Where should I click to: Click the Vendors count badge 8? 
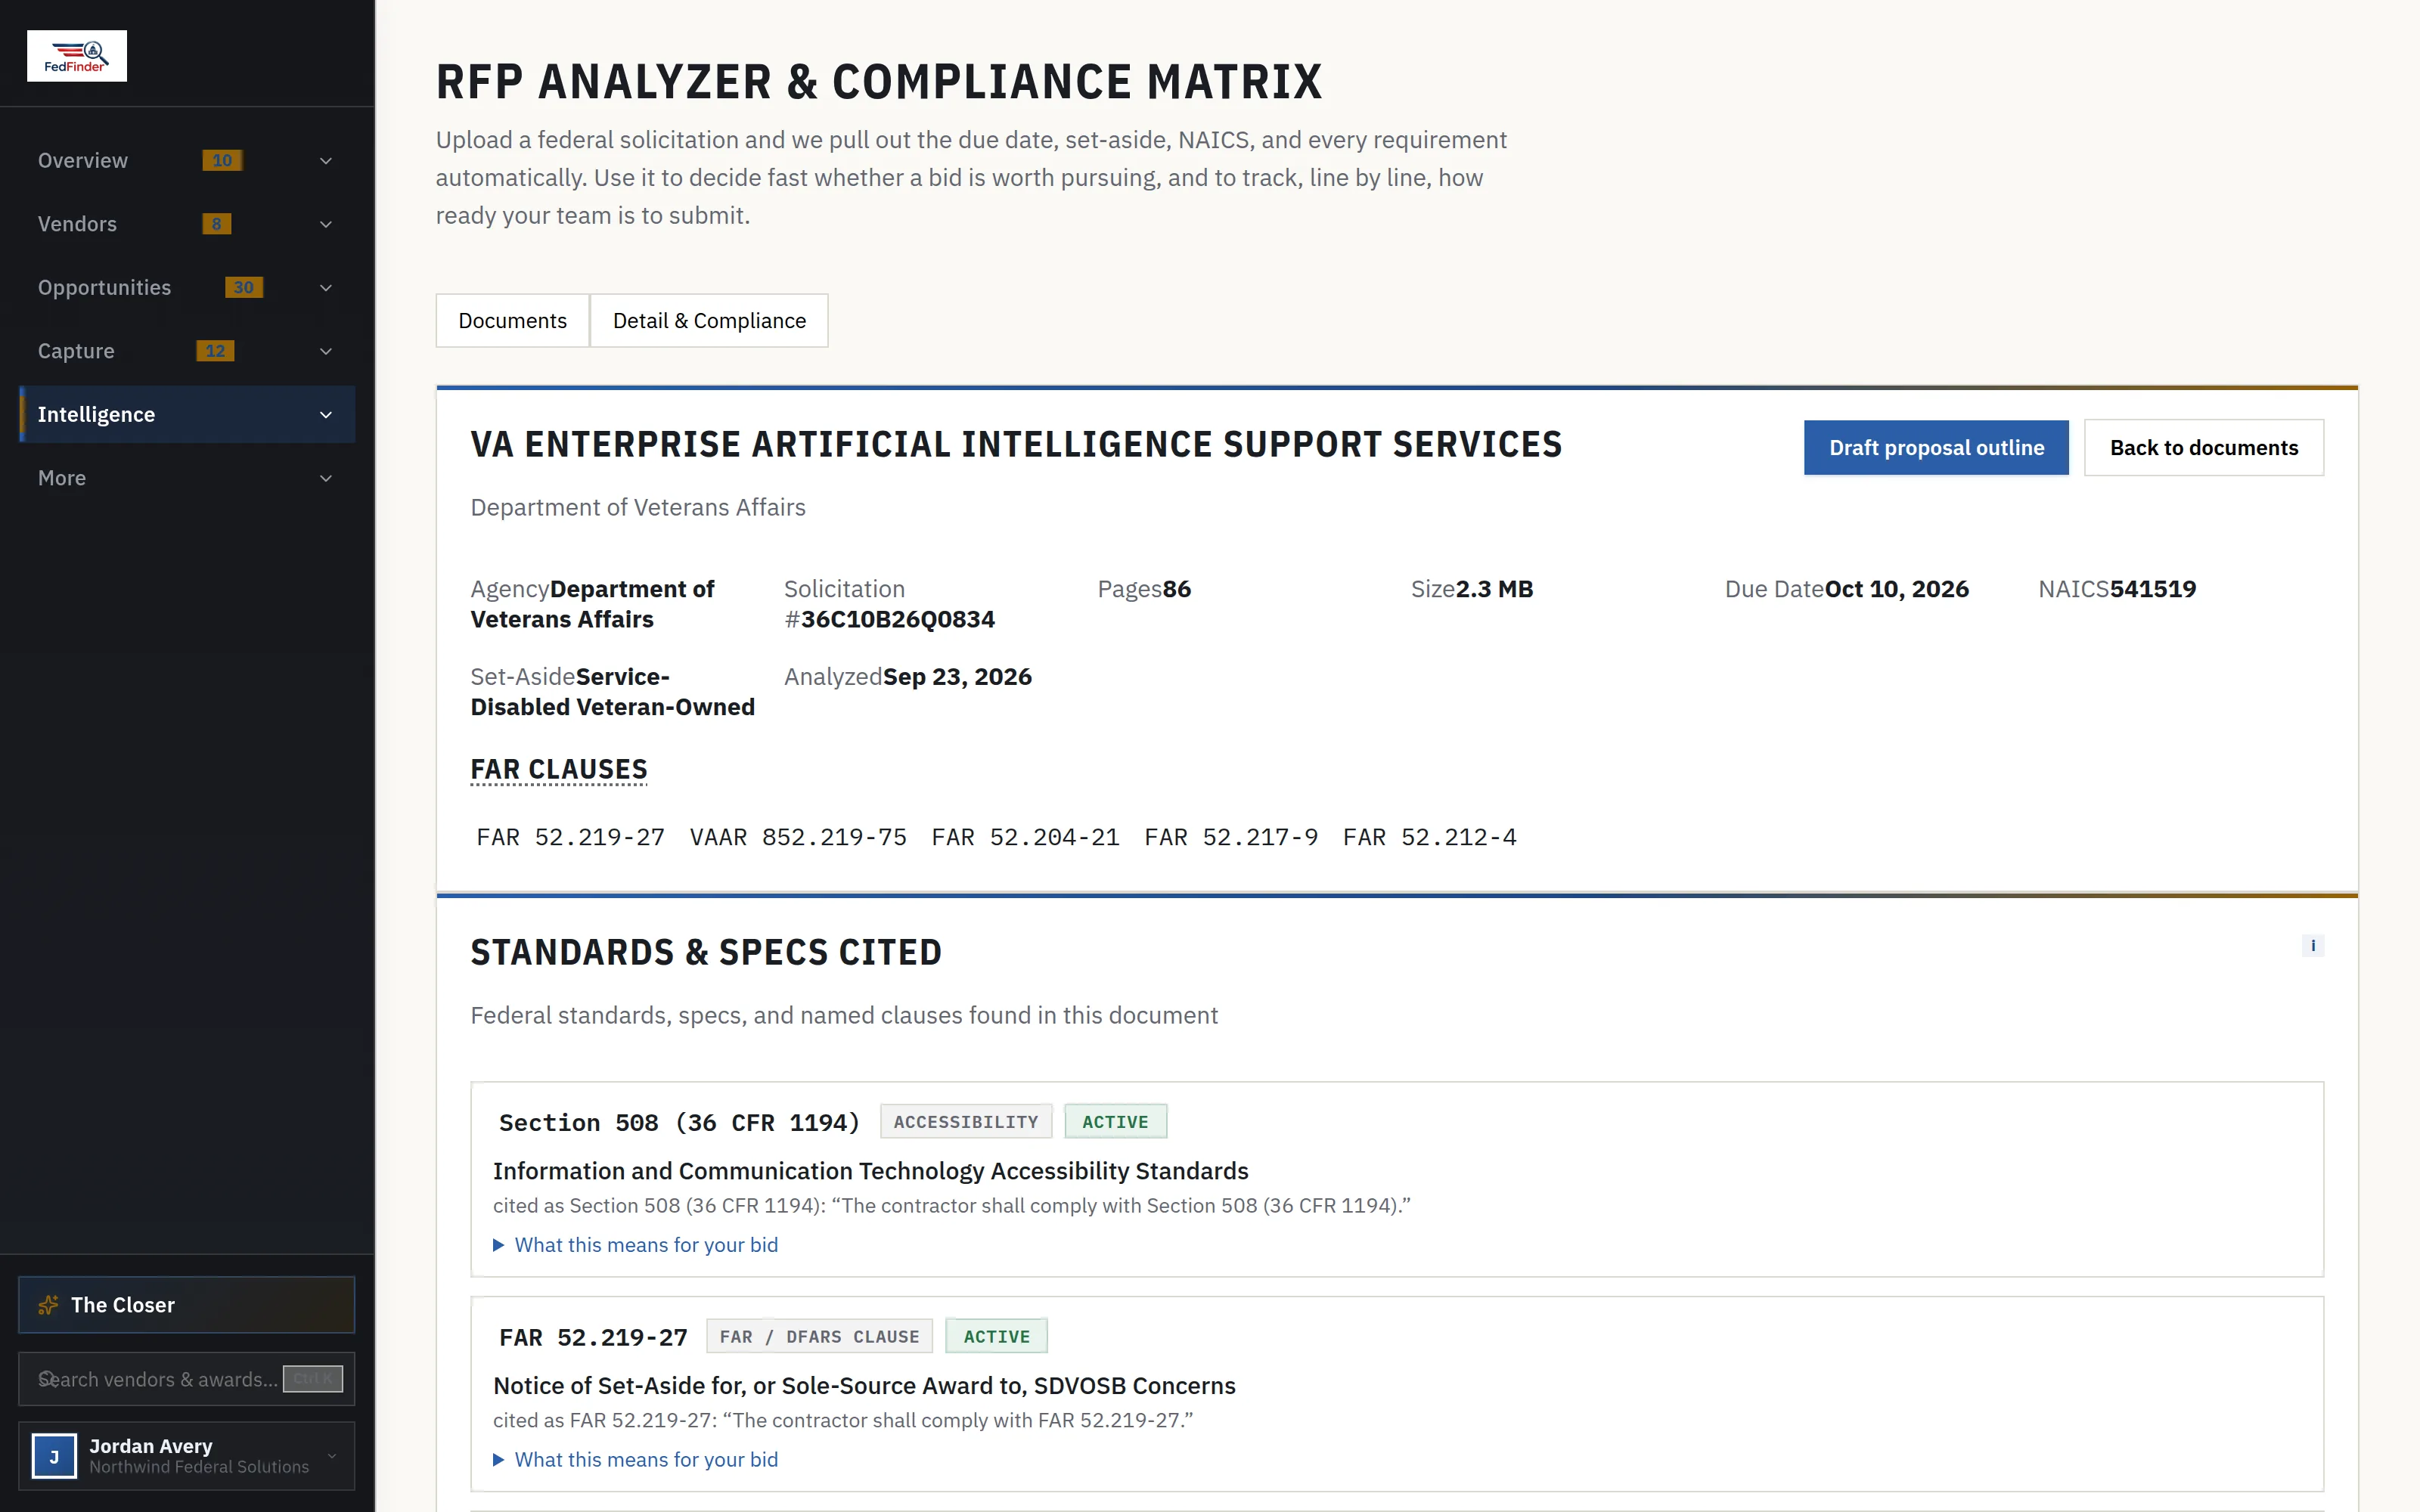click(216, 224)
